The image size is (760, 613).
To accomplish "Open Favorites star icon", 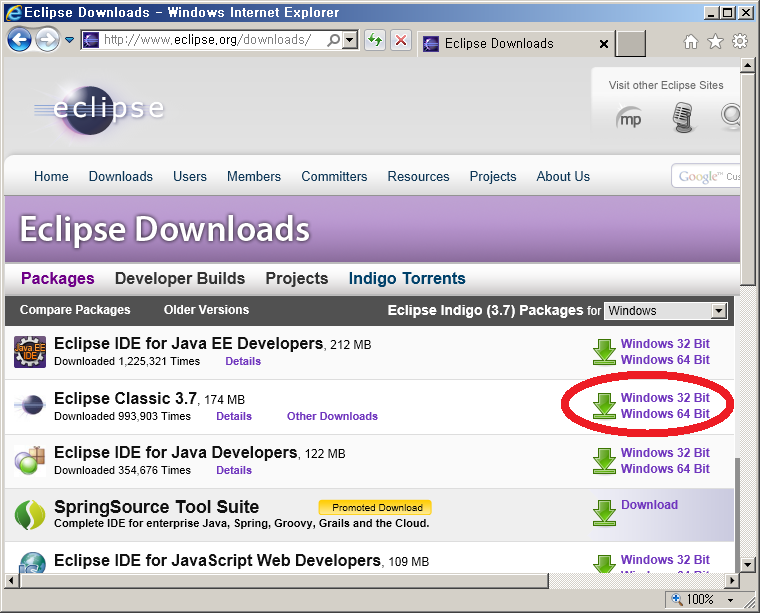I will [x=715, y=42].
